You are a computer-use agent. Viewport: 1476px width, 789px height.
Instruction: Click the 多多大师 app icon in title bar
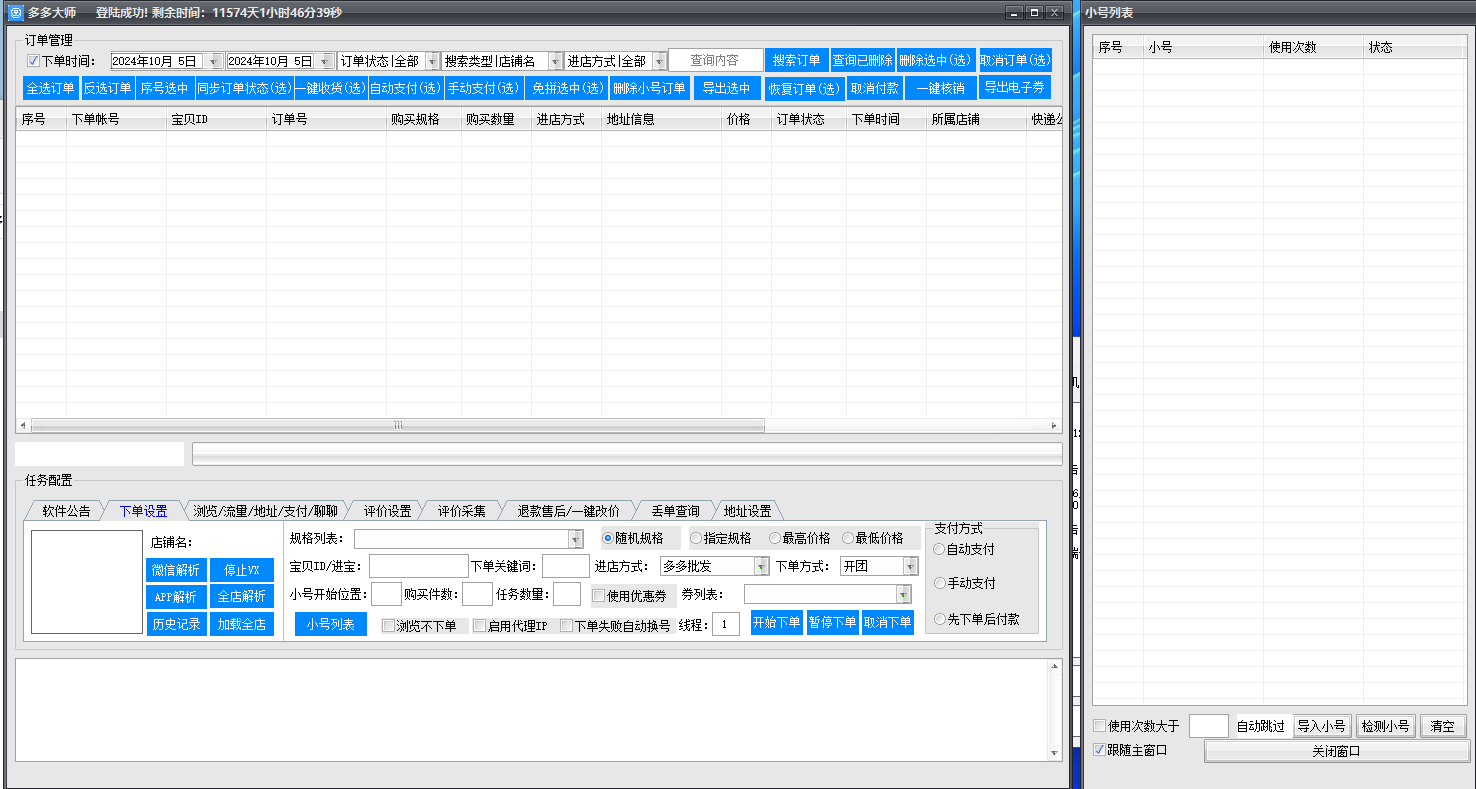tap(15, 13)
